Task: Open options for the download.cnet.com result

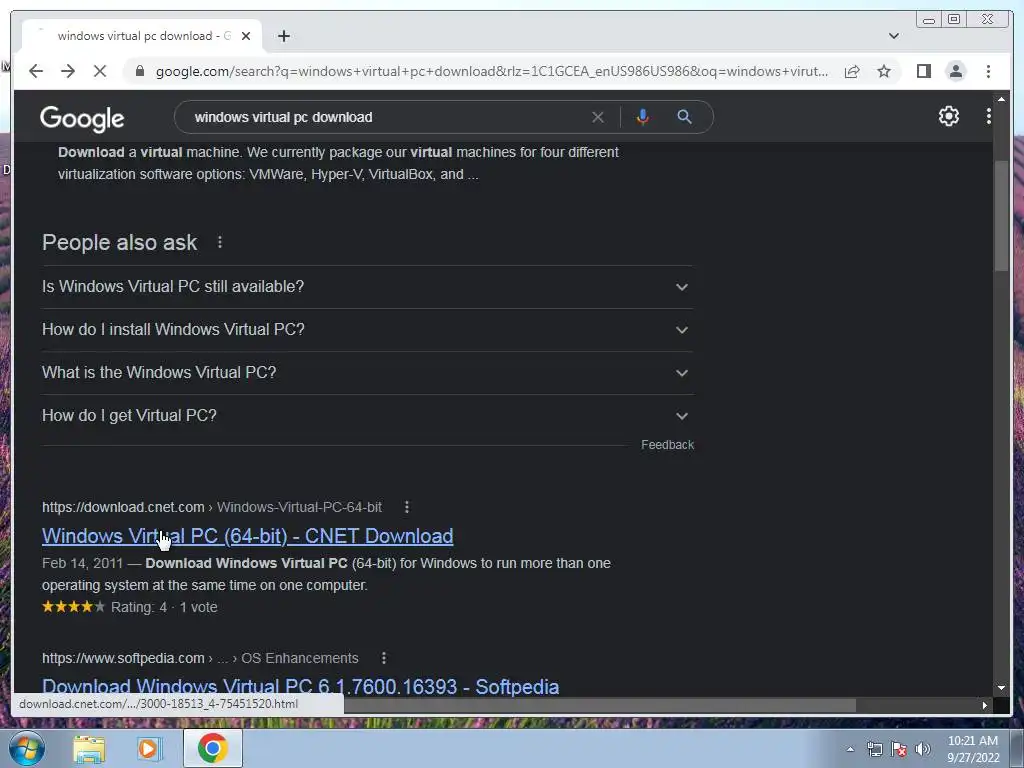Action: 407,507
